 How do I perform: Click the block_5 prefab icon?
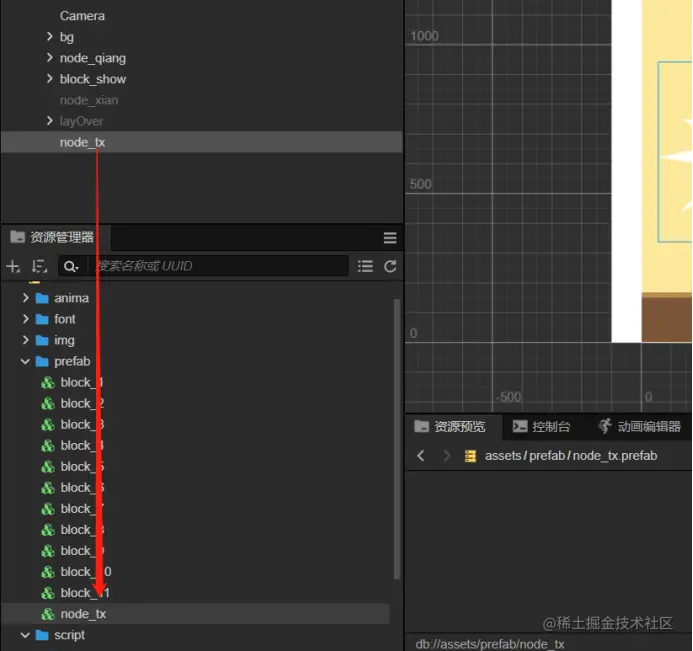point(48,467)
